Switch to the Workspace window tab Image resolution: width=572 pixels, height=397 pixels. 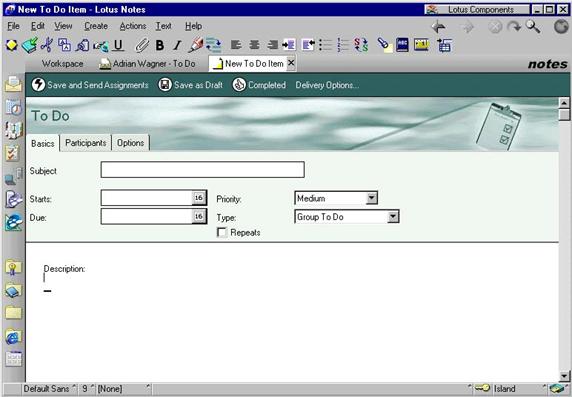[62, 64]
